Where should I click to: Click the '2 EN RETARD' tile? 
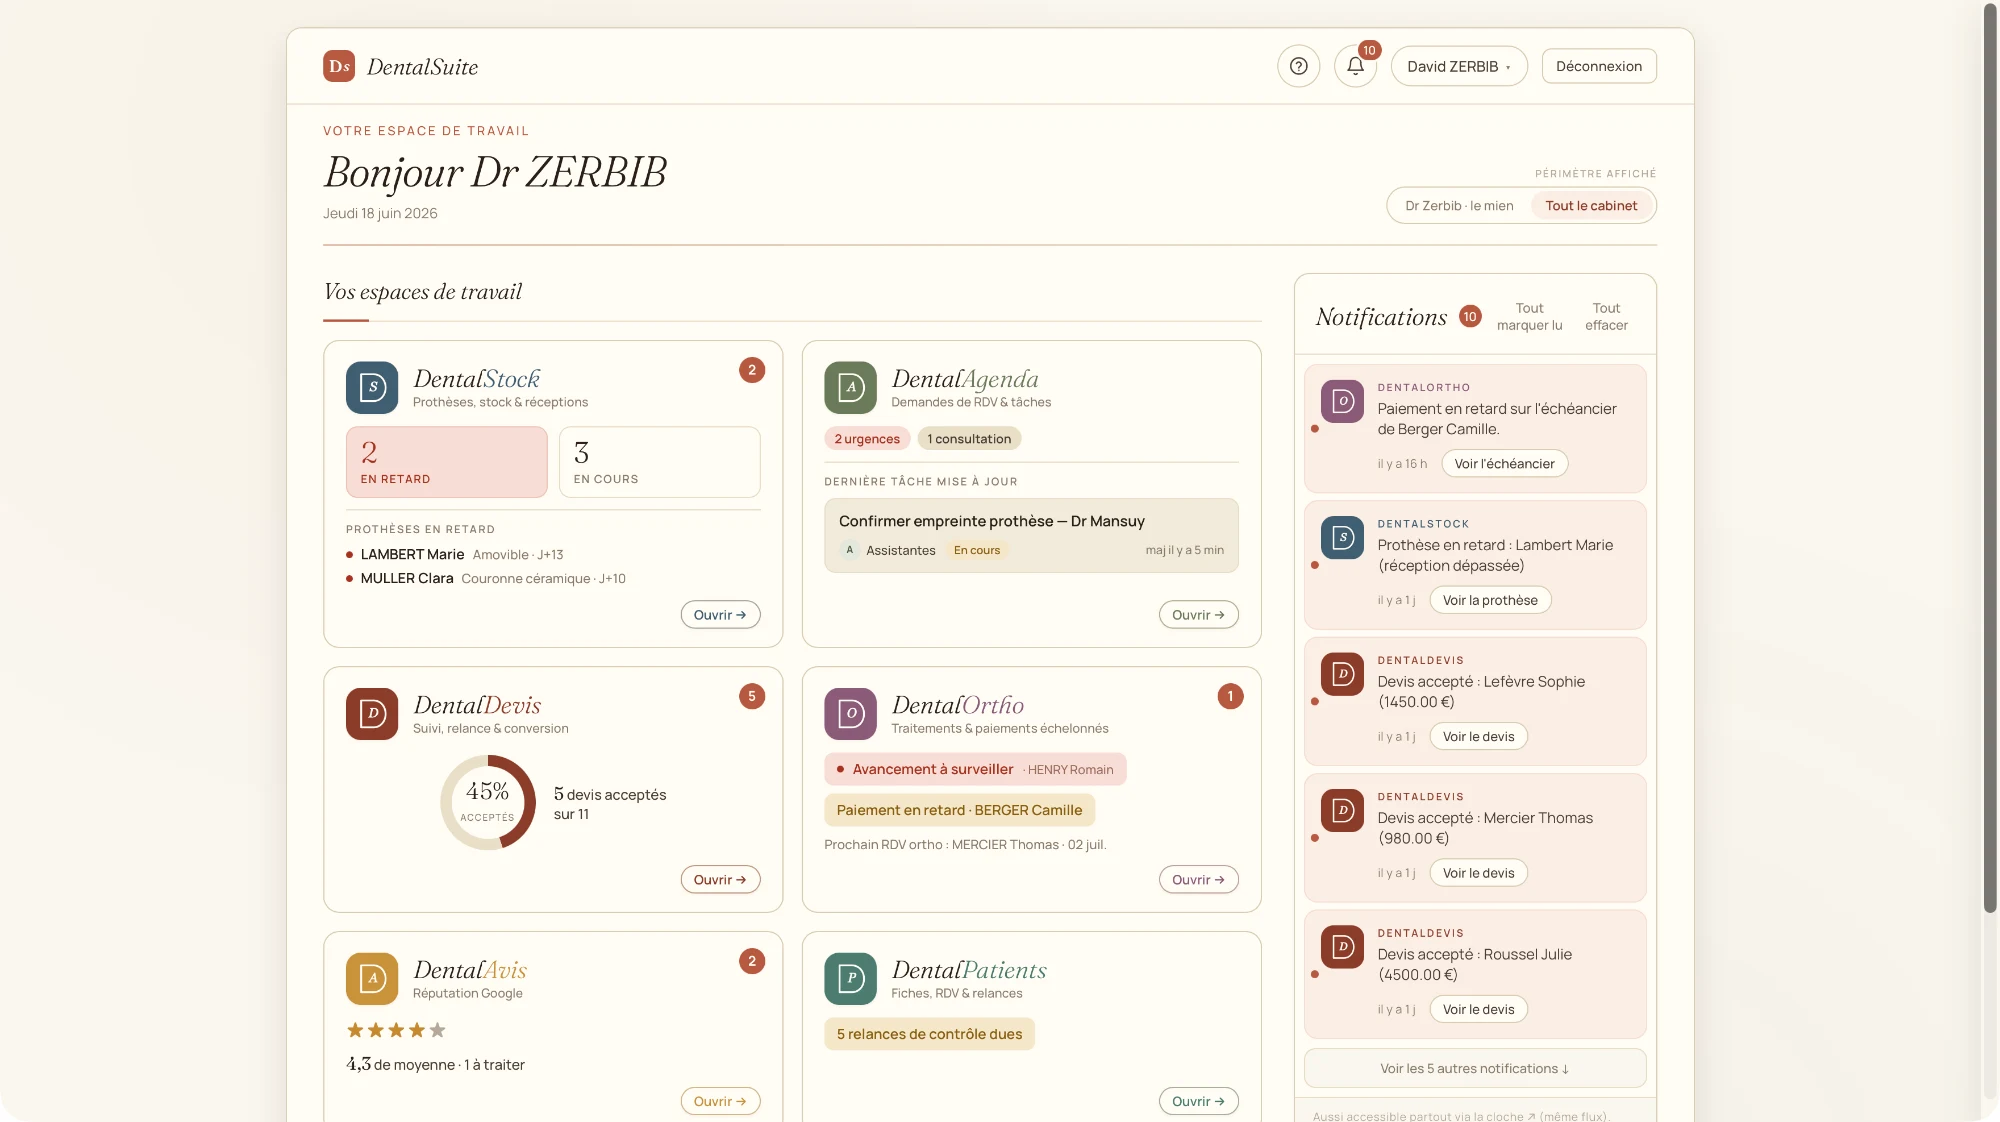pyautogui.click(x=446, y=462)
